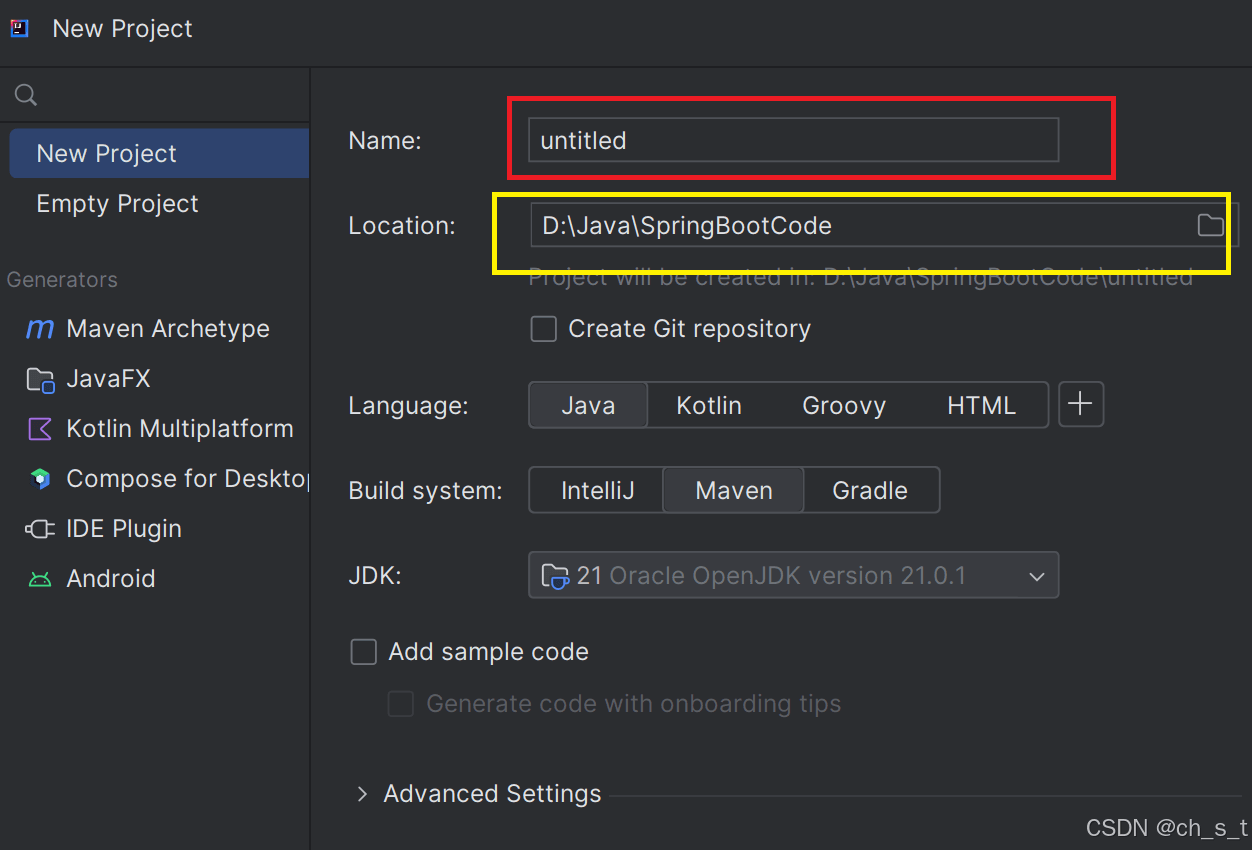Image resolution: width=1252 pixels, height=850 pixels.
Task: Select Java as the language
Action: click(x=588, y=405)
